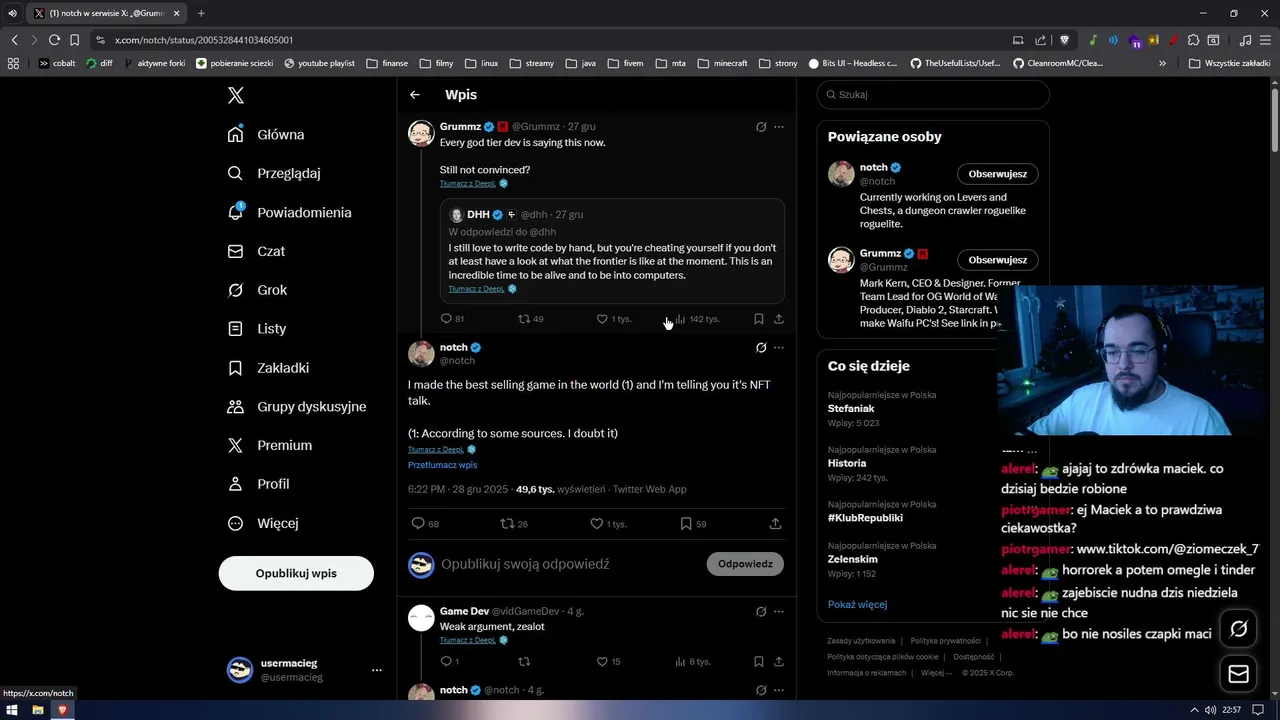Click the Opublikuj wpis button
1280x720 pixels.
click(x=296, y=573)
